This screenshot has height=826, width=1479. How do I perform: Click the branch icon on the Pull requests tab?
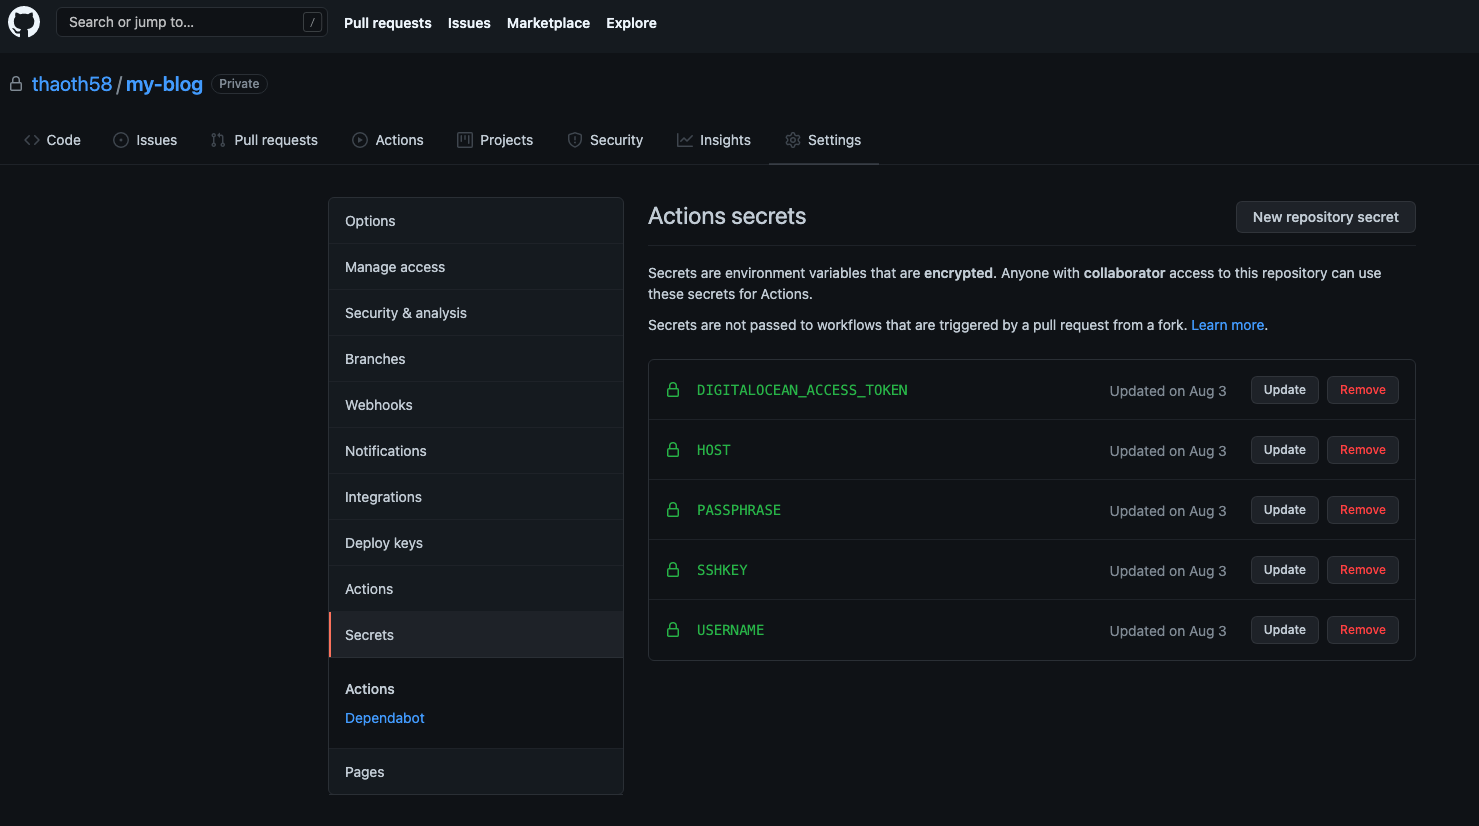point(217,140)
